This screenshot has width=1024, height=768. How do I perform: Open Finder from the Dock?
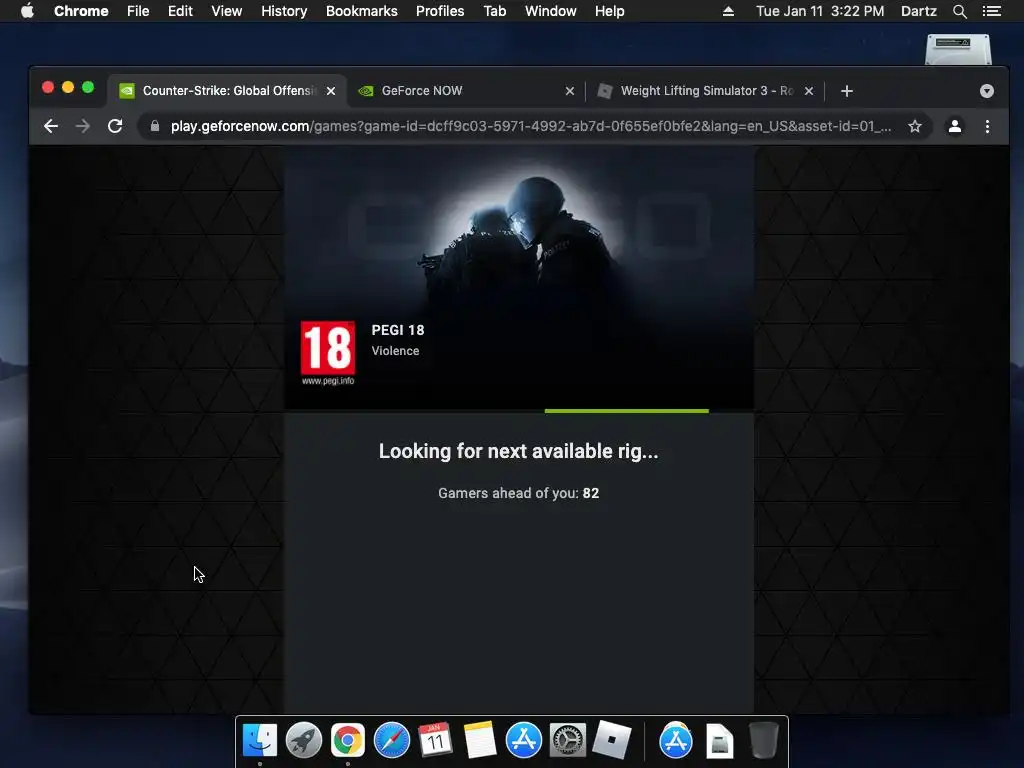(260, 741)
